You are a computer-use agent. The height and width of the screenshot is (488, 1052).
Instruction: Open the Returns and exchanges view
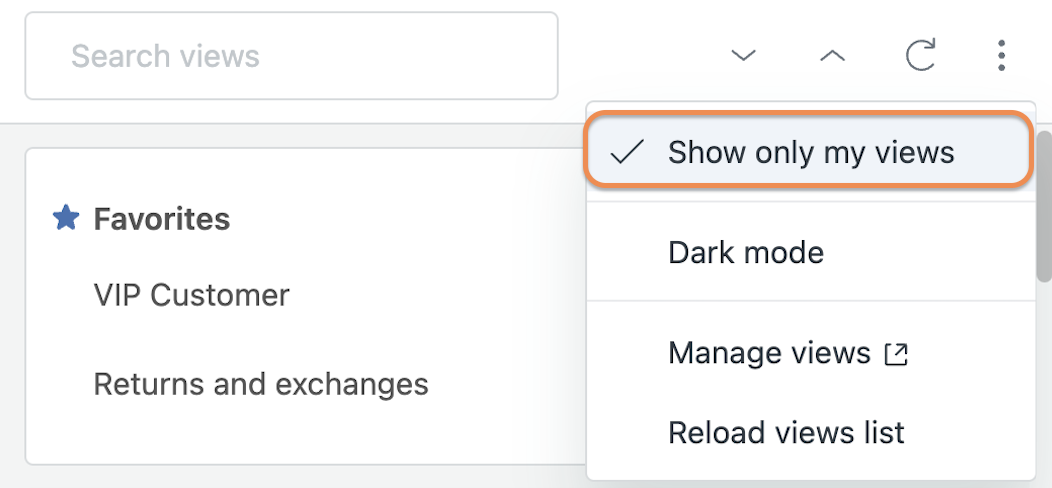(260, 384)
